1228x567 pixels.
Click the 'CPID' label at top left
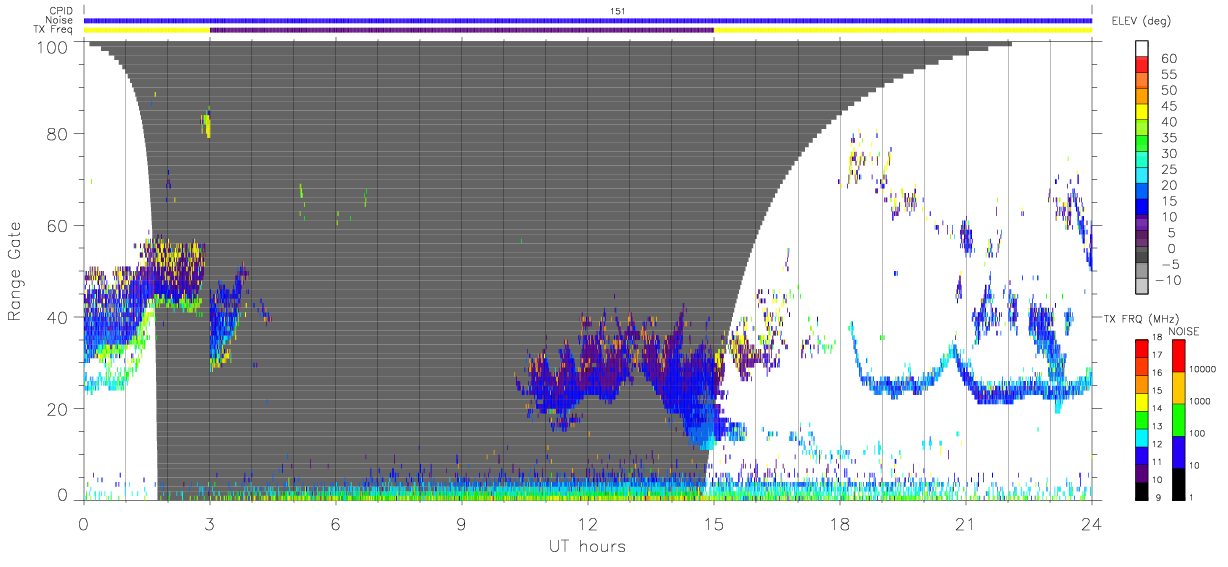point(61,11)
